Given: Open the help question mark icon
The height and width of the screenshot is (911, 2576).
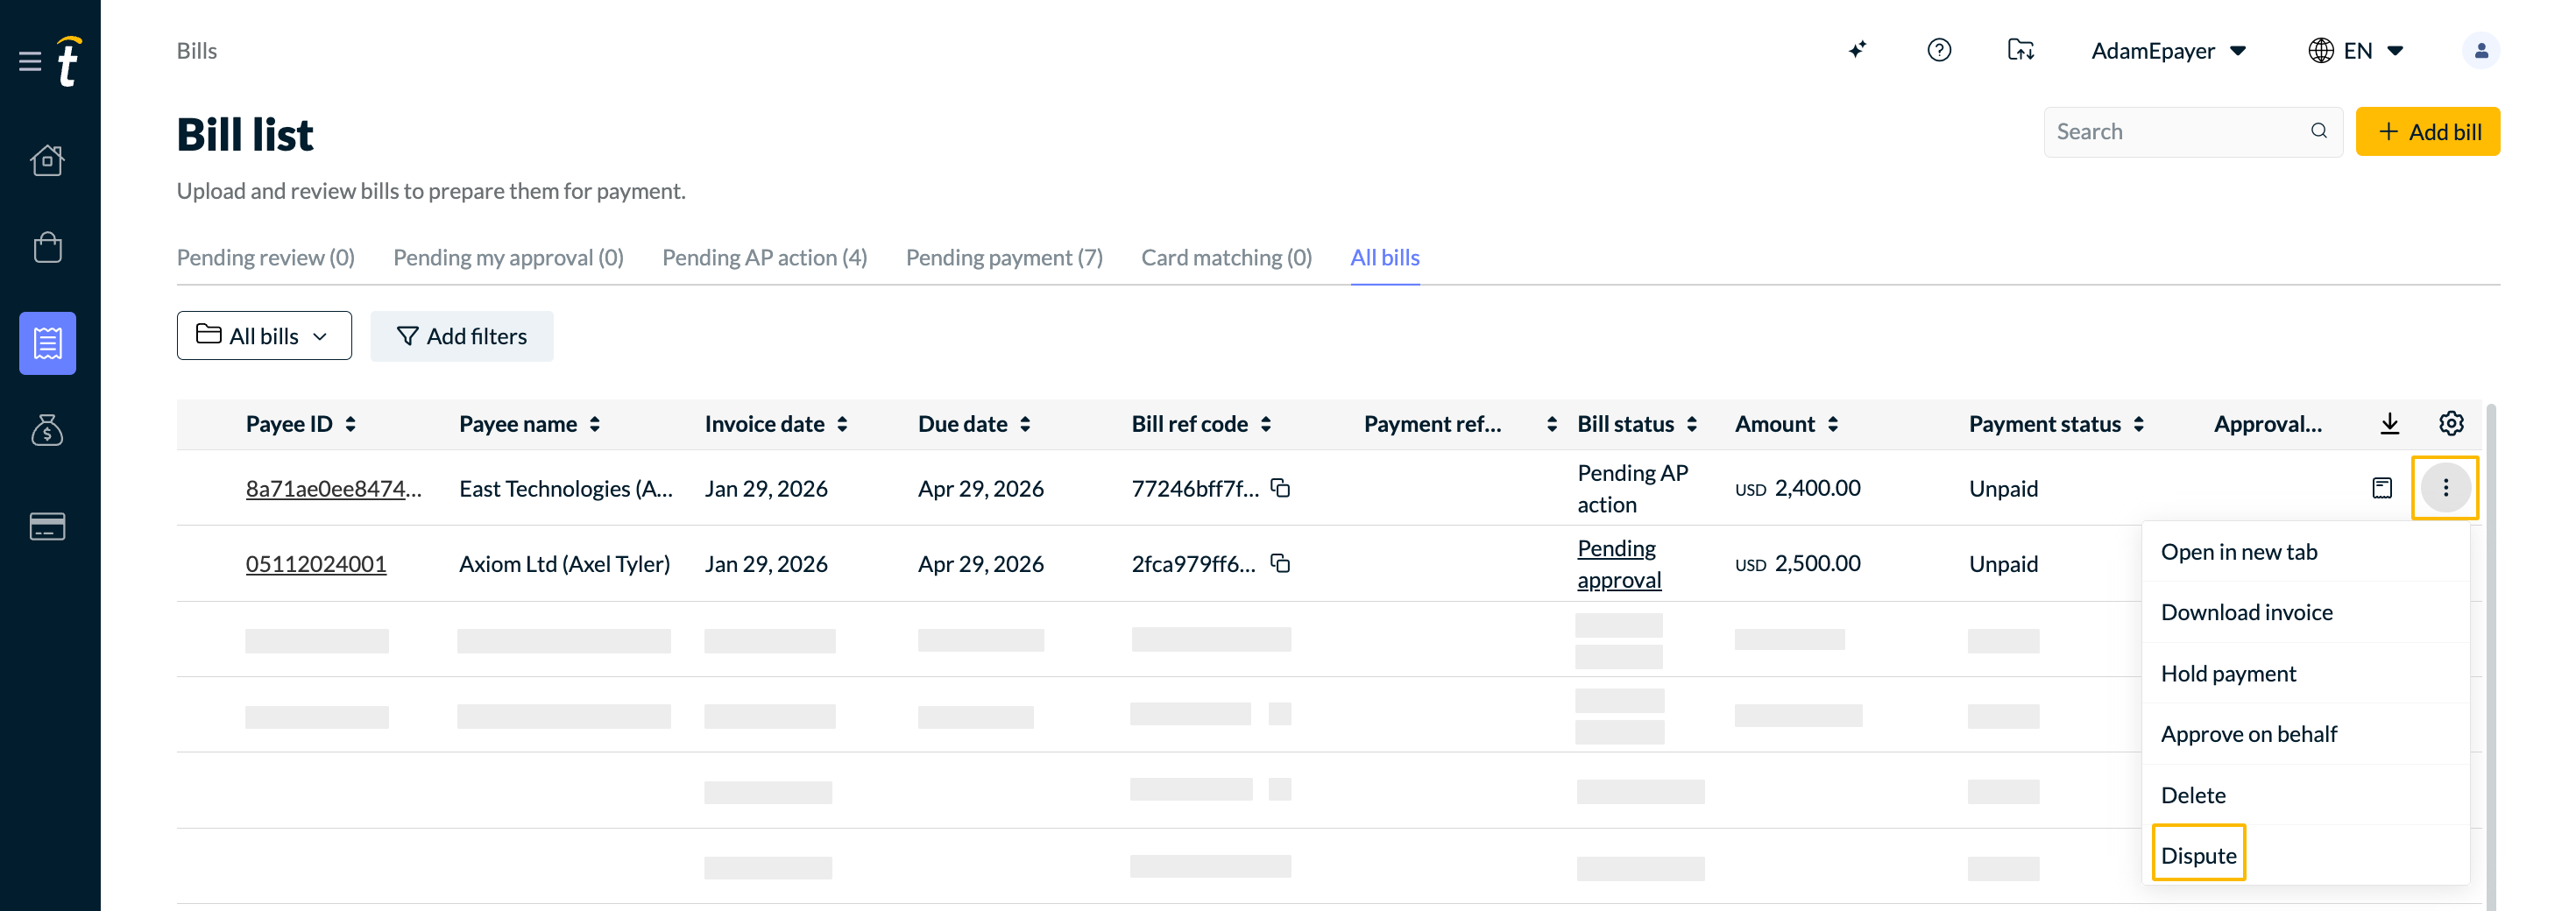Looking at the screenshot, I should [x=1938, y=50].
